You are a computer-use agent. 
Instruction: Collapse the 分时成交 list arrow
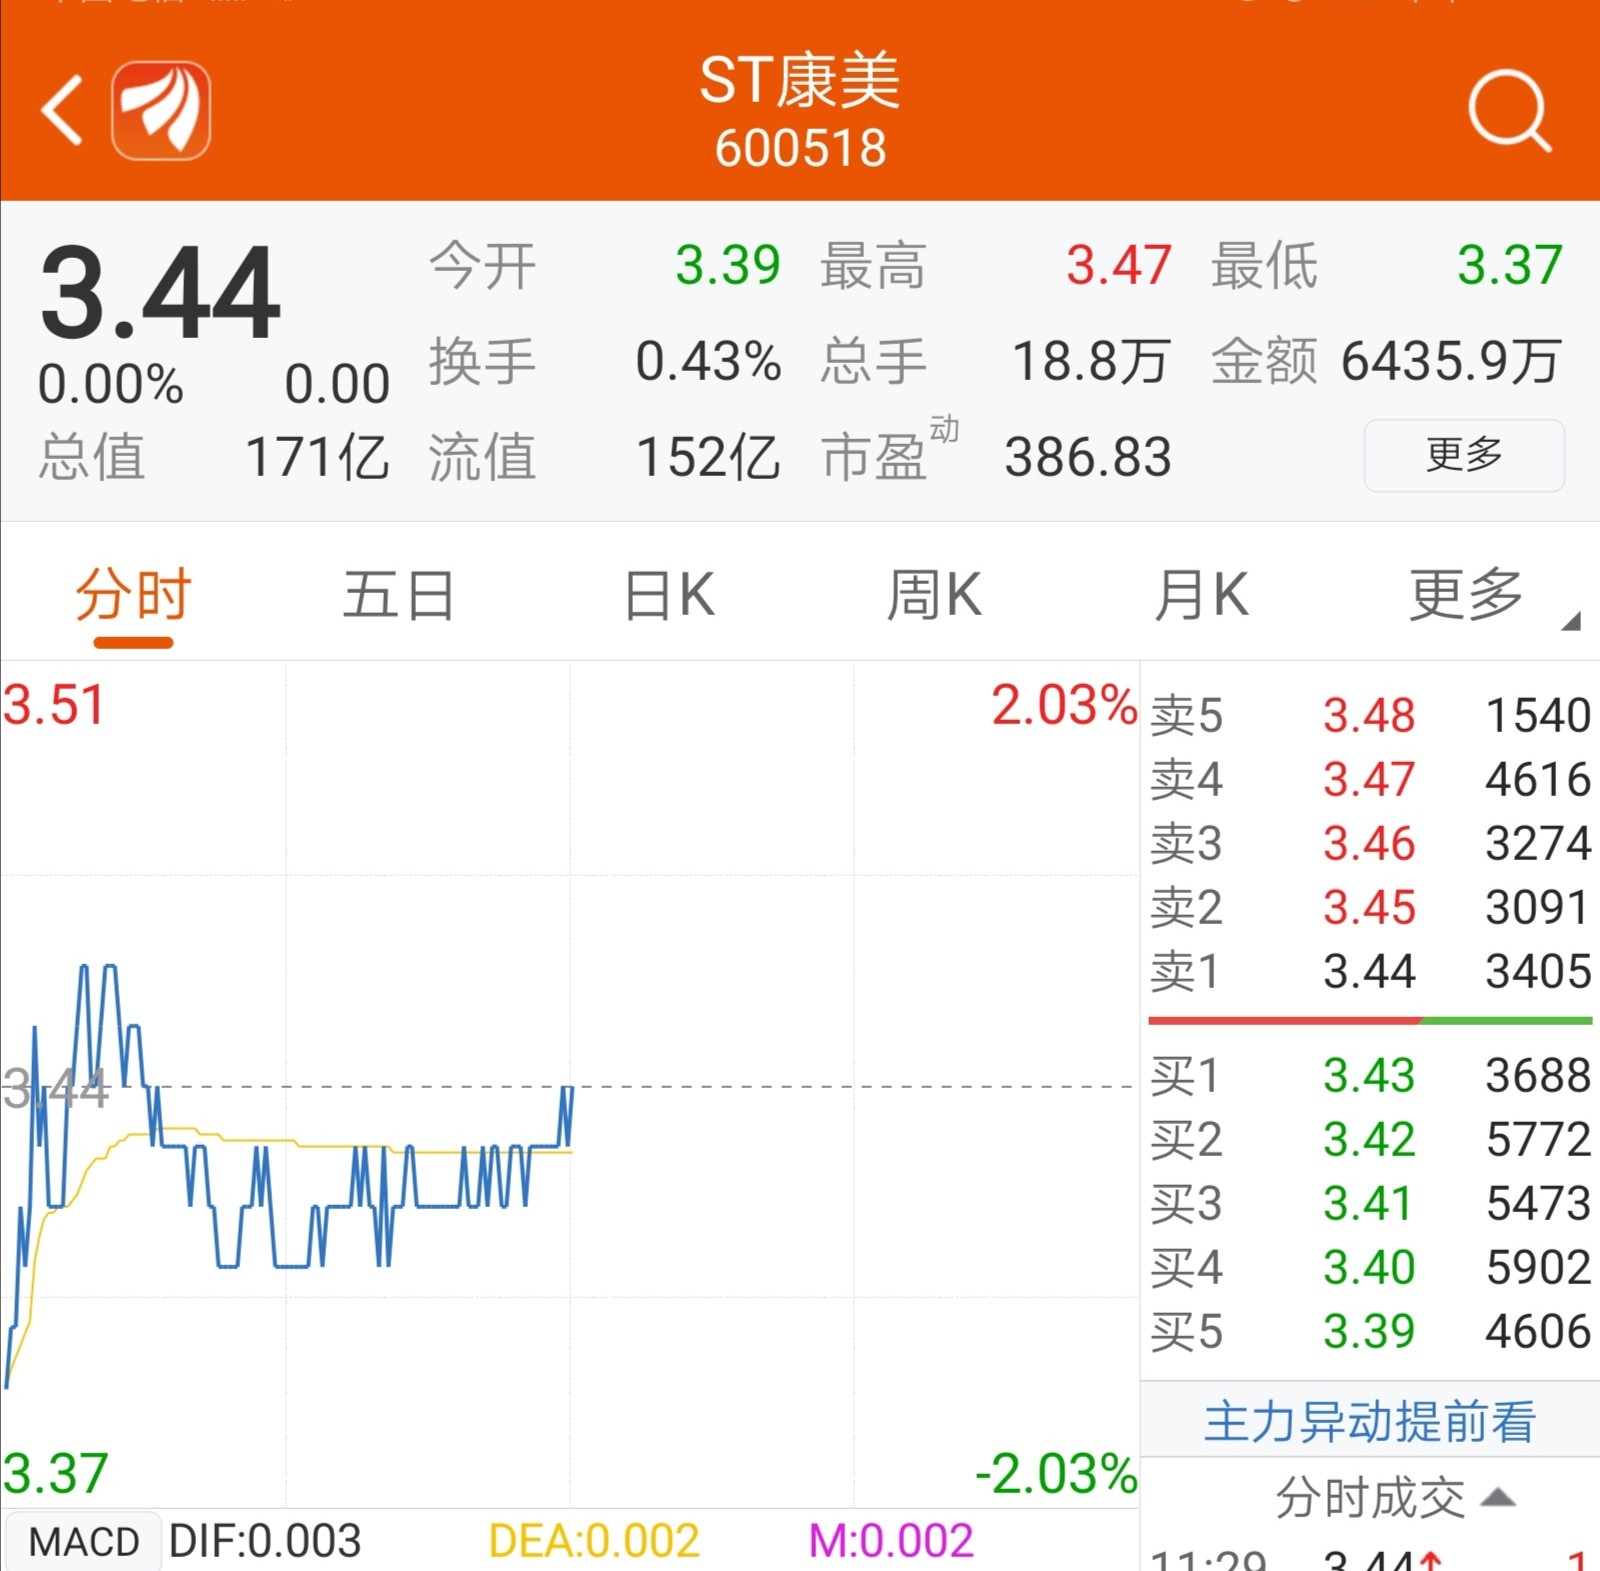point(1498,1497)
